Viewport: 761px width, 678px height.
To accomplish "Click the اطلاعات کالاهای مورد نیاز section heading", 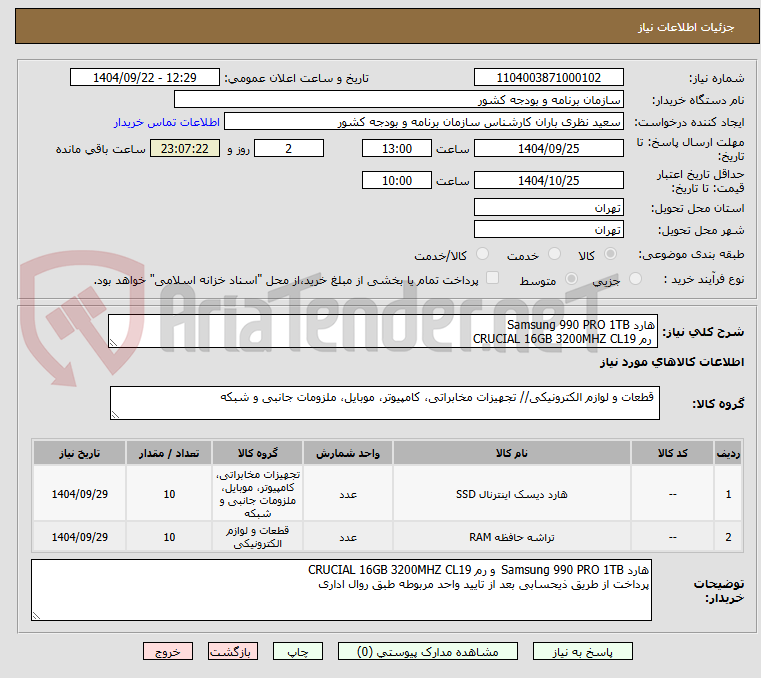I will click(x=672, y=362).
